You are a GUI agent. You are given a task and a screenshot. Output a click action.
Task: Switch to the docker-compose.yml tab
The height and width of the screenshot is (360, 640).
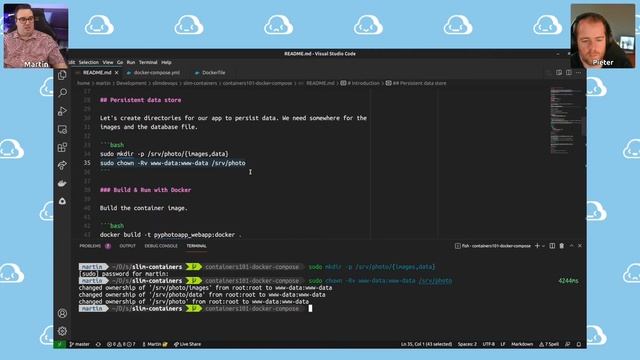click(x=157, y=73)
